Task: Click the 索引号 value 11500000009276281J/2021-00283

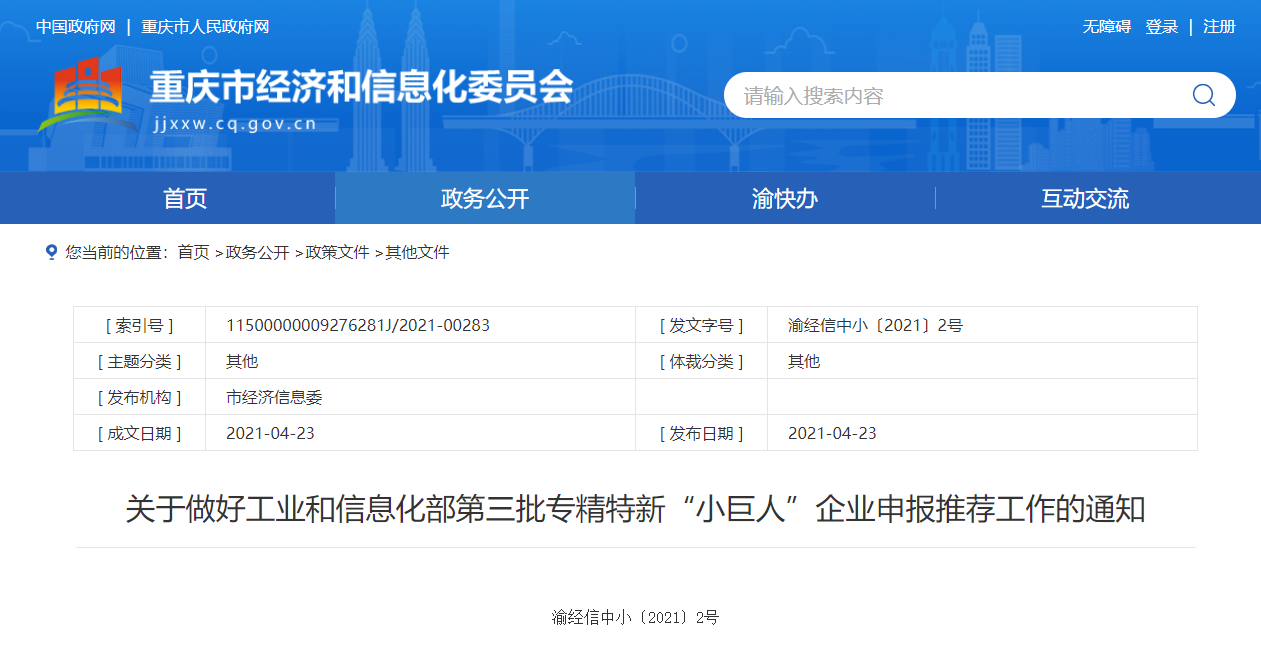Action: [358, 325]
